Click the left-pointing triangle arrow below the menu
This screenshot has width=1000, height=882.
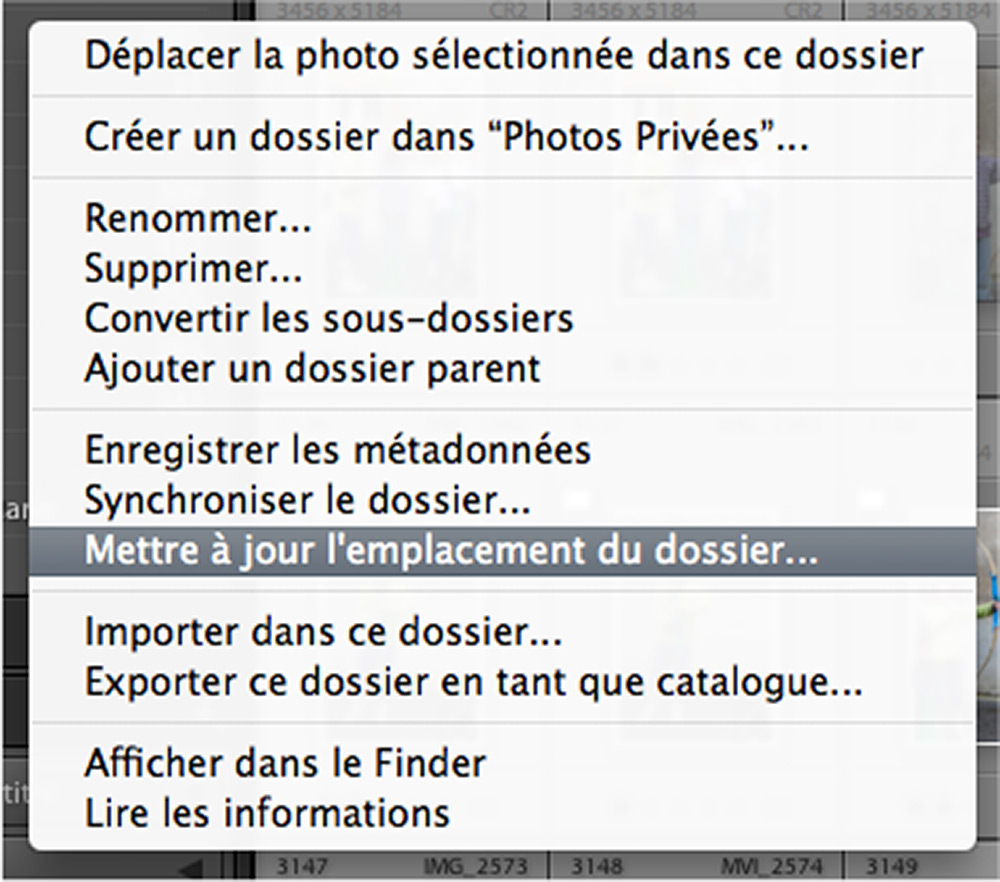(x=190, y=868)
